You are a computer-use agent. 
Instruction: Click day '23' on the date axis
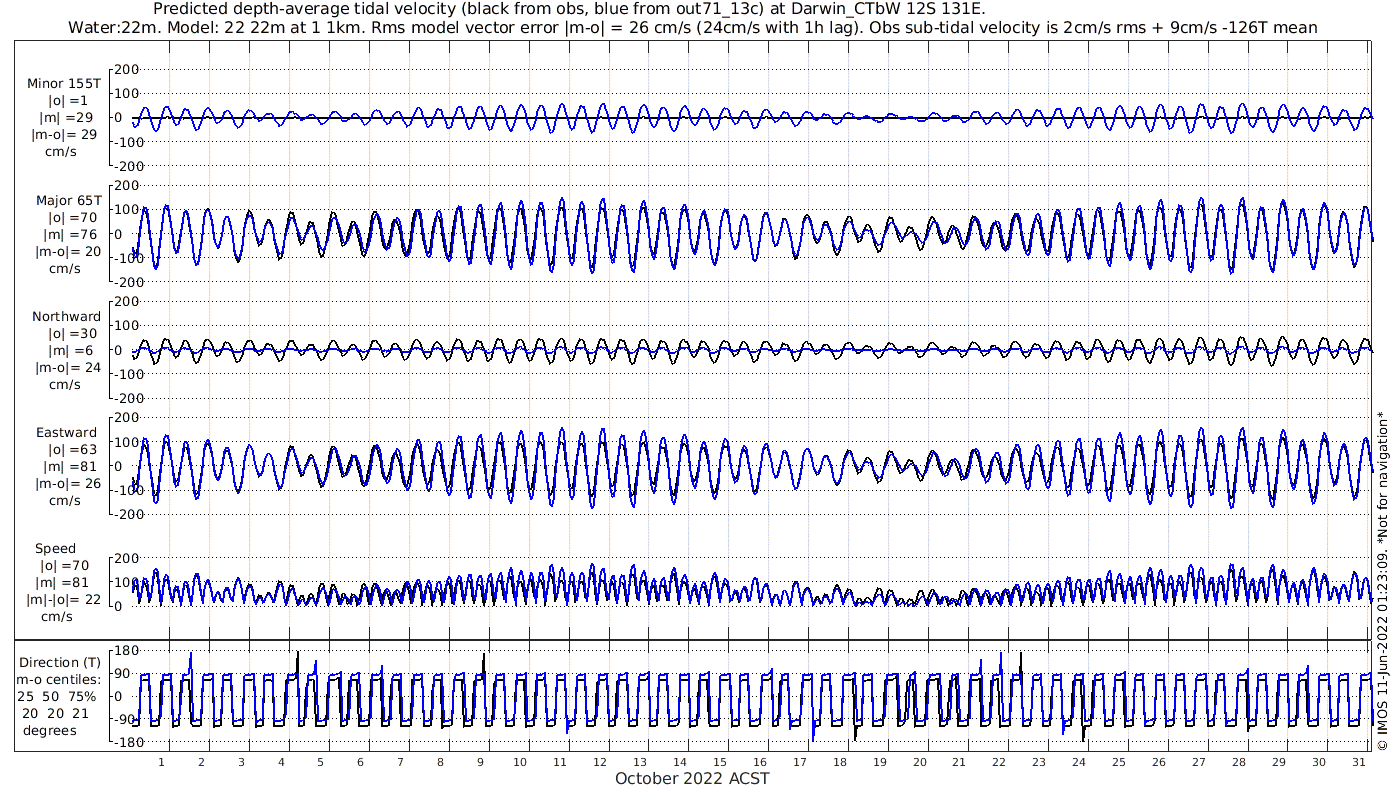(1038, 762)
